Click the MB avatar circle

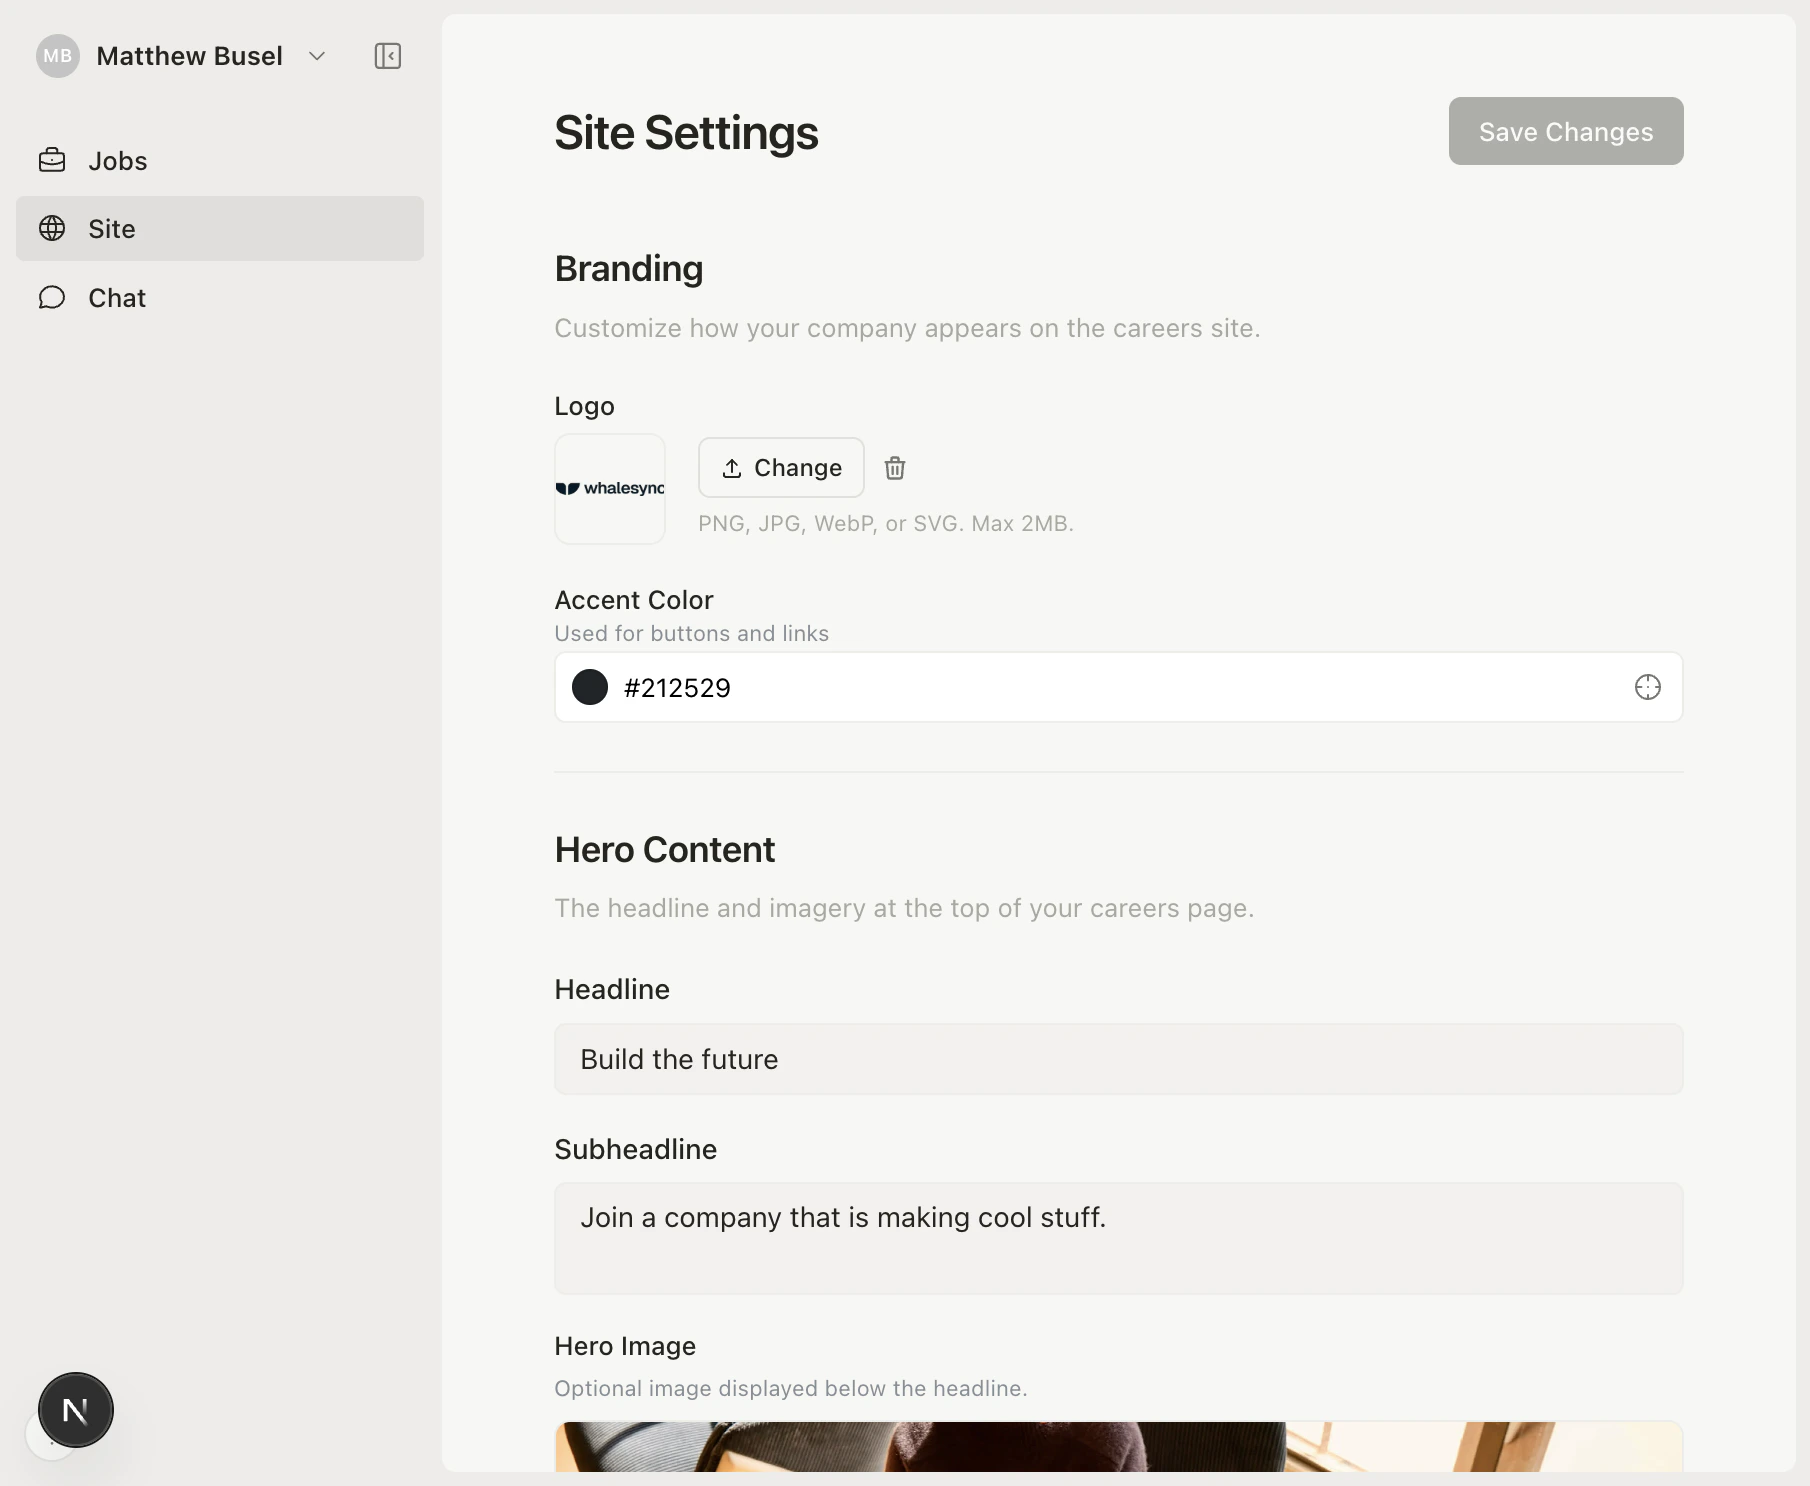click(x=57, y=56)
